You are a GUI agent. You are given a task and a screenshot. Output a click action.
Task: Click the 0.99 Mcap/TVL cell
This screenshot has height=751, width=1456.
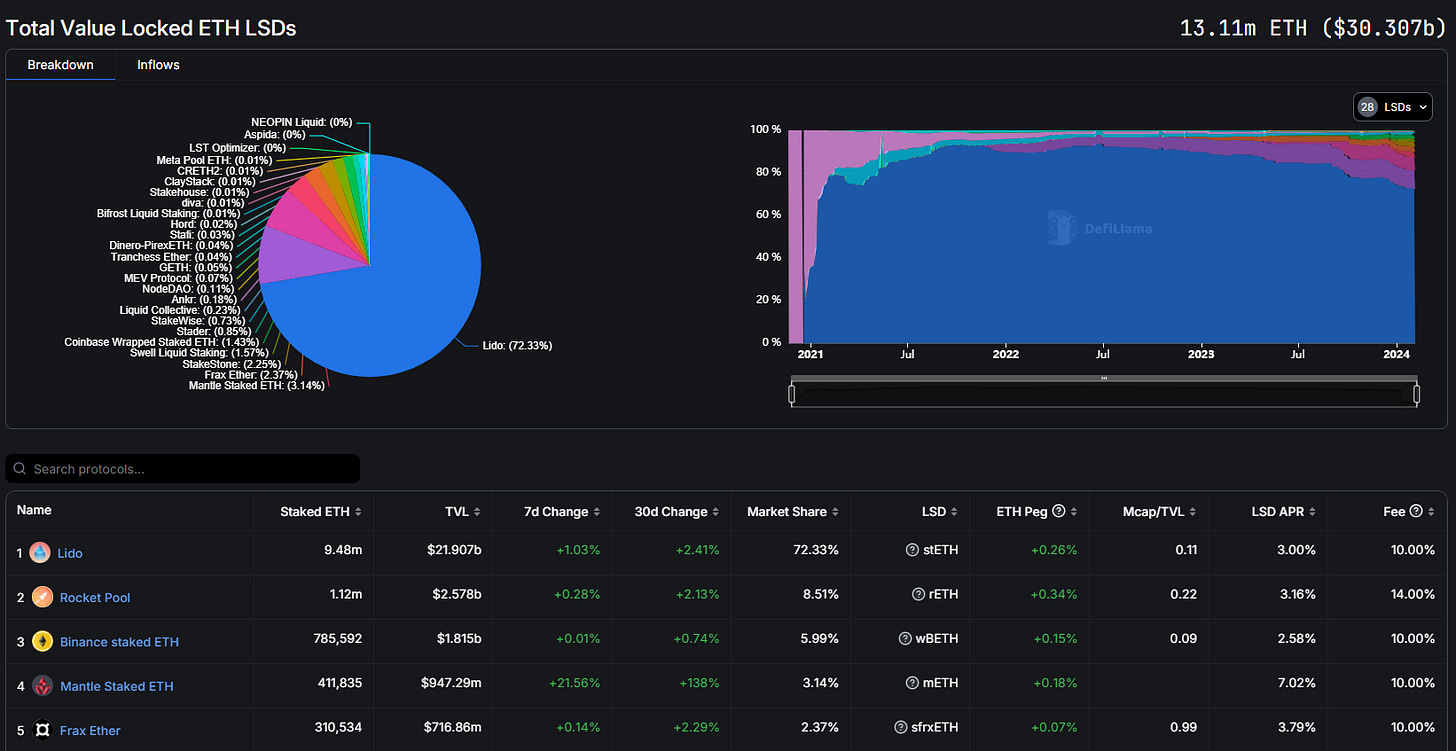(x=1184, y=729)
